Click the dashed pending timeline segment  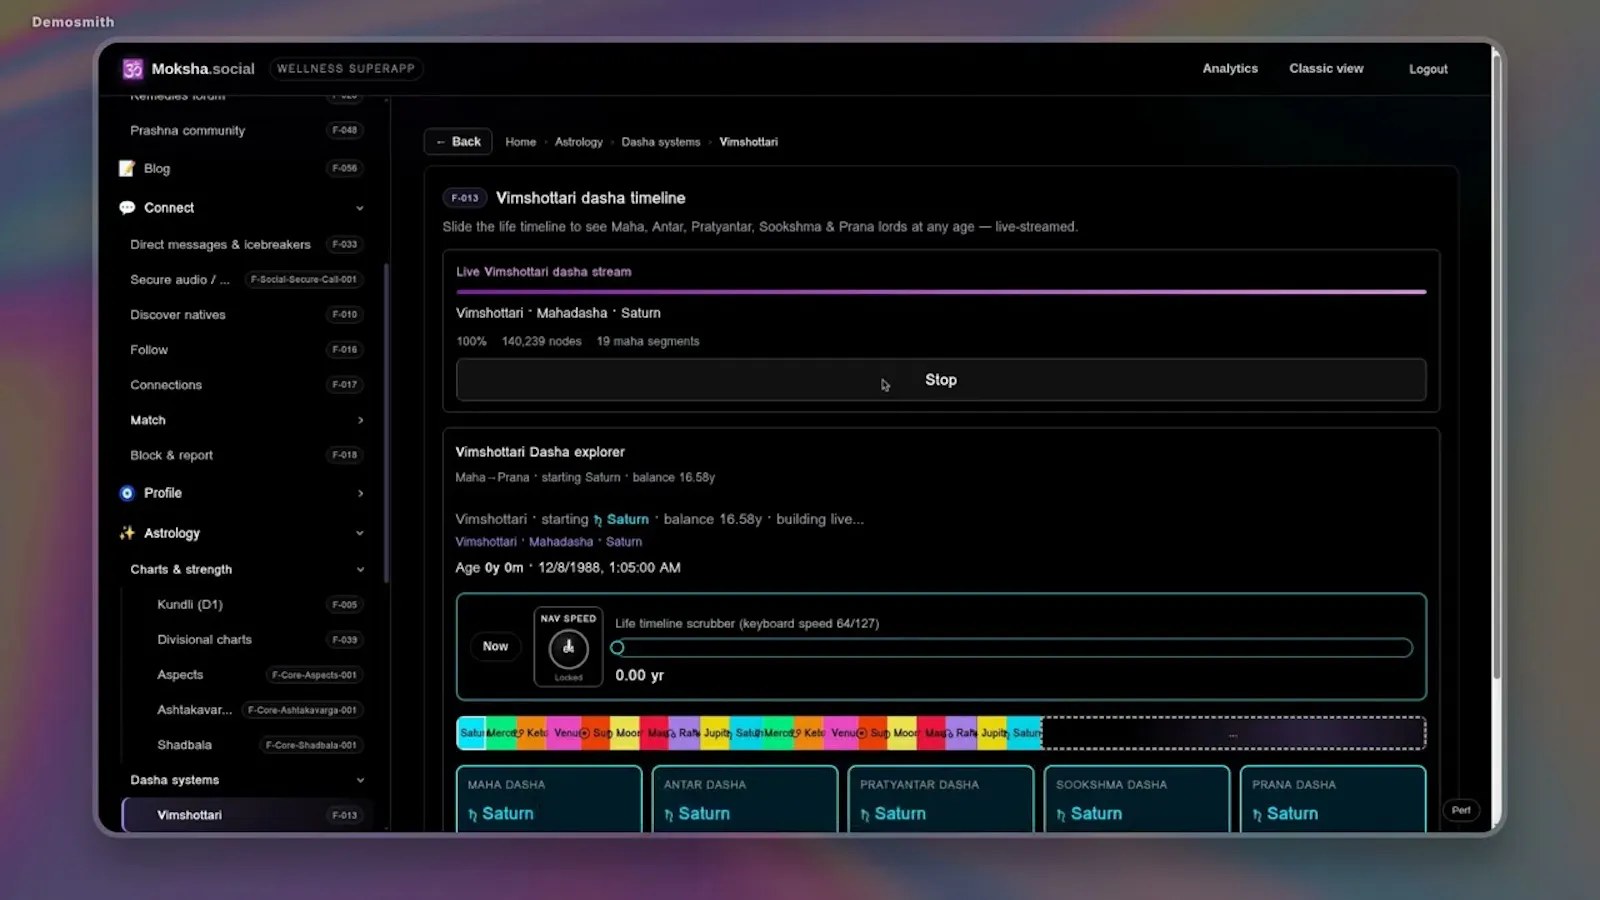(1233, 733)
